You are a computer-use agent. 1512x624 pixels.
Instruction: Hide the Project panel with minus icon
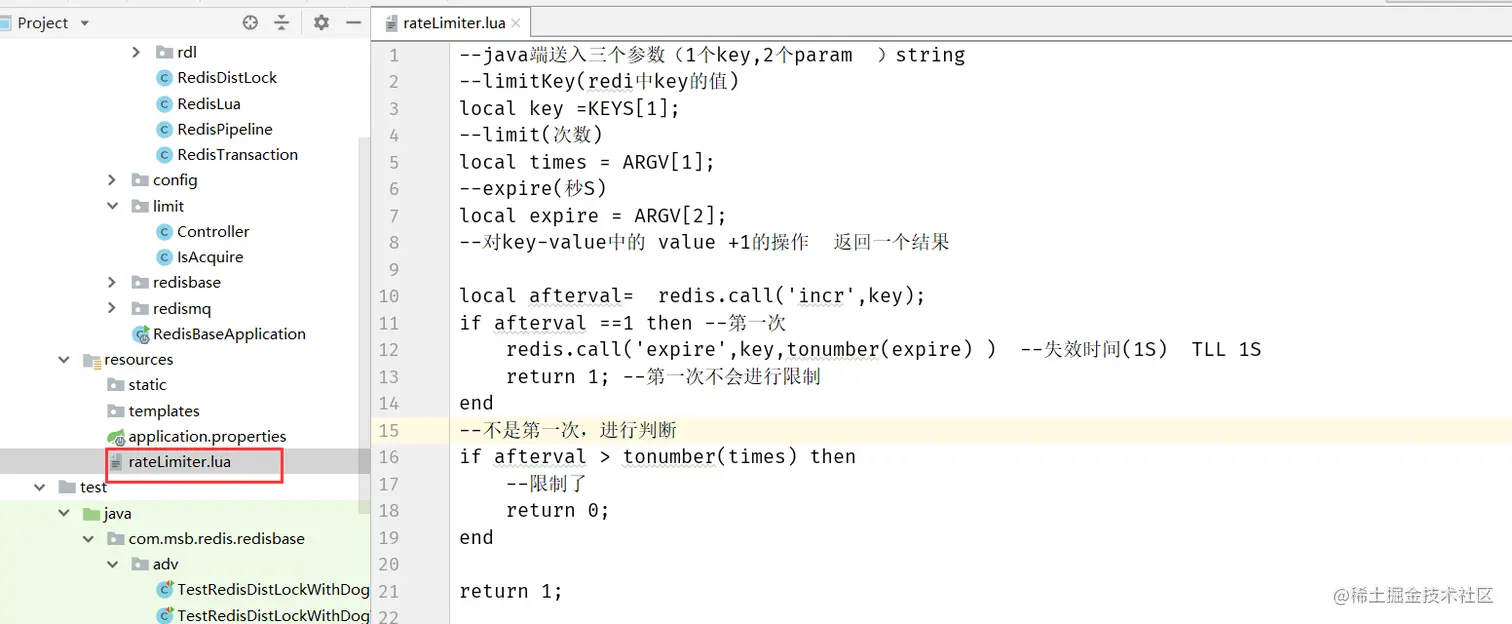click(x=353, y=22)
